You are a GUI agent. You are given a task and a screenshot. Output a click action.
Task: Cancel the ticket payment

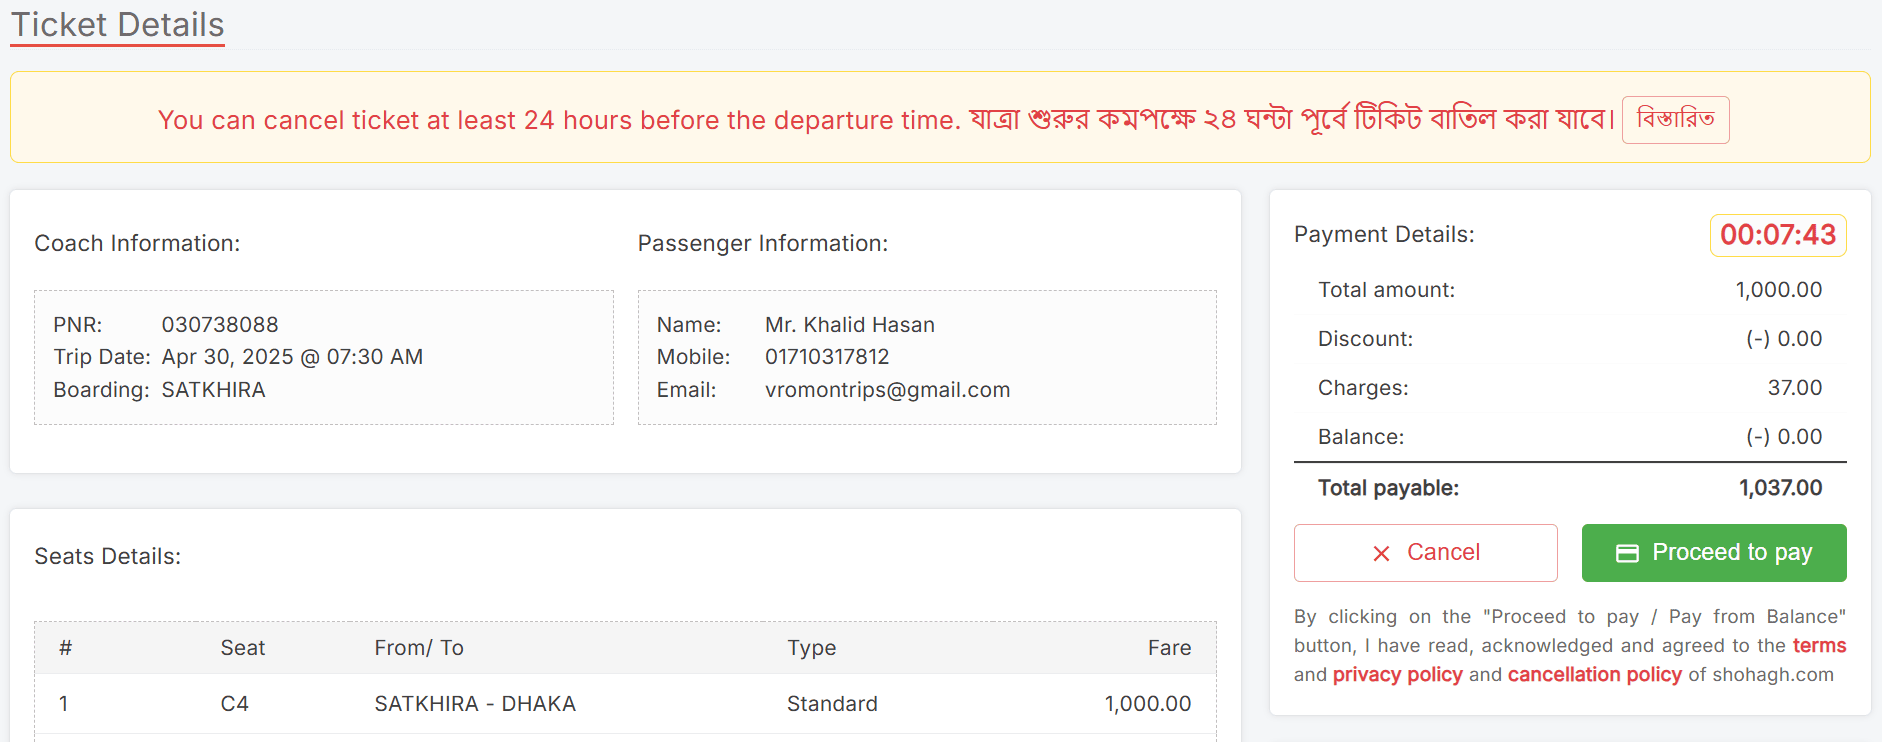point(1425,553)
